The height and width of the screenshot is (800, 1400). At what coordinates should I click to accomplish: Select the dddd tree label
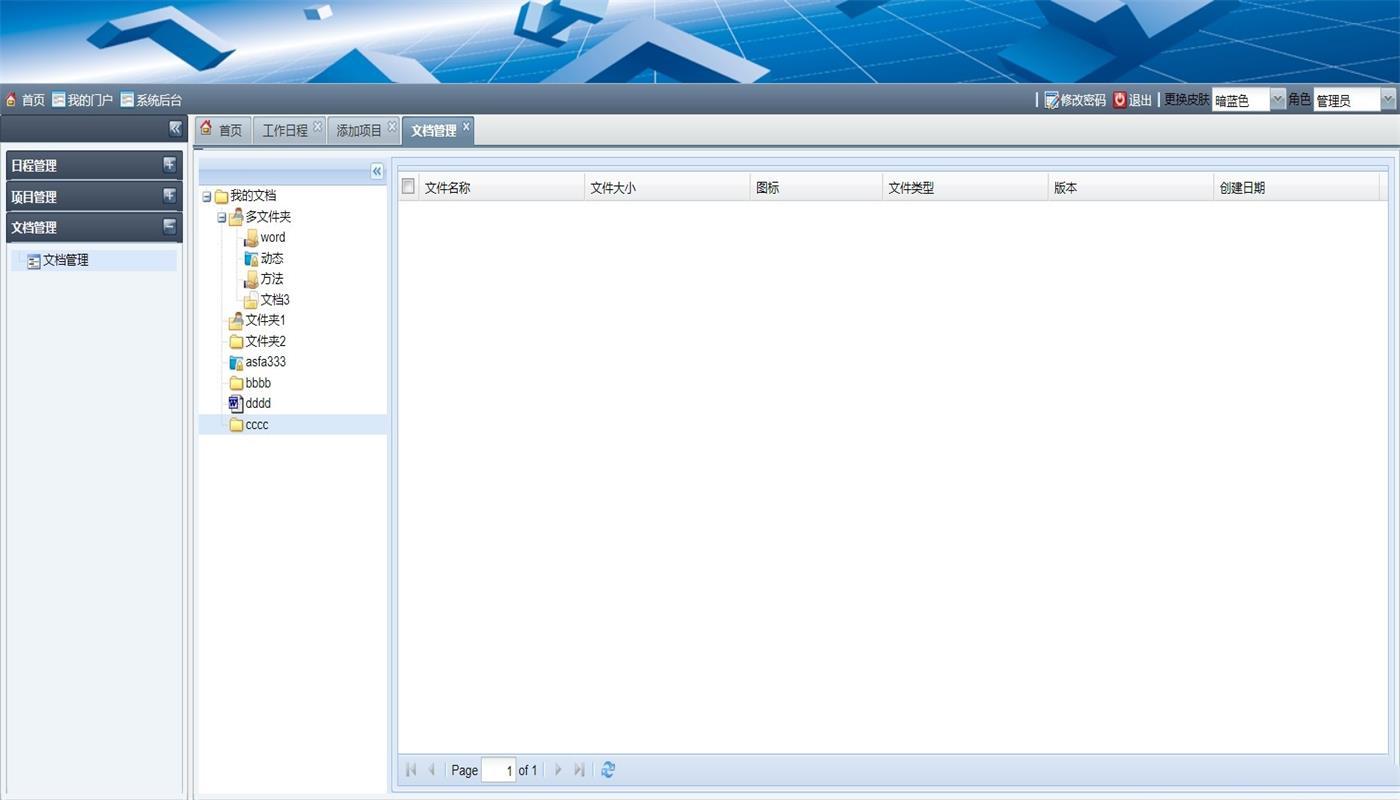pos(258,404)
